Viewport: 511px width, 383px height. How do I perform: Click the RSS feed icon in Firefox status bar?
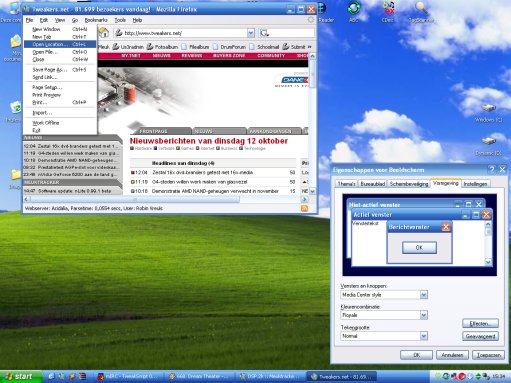pos(304,208)
